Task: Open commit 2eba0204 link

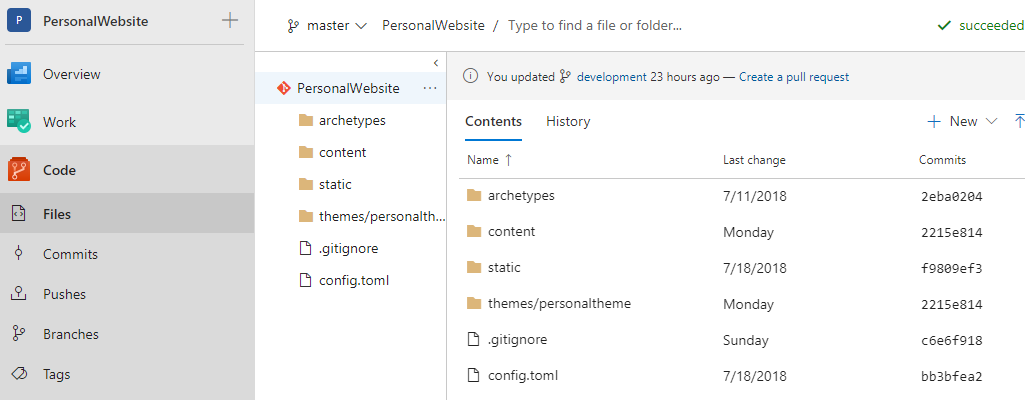Action: point(950,196)
